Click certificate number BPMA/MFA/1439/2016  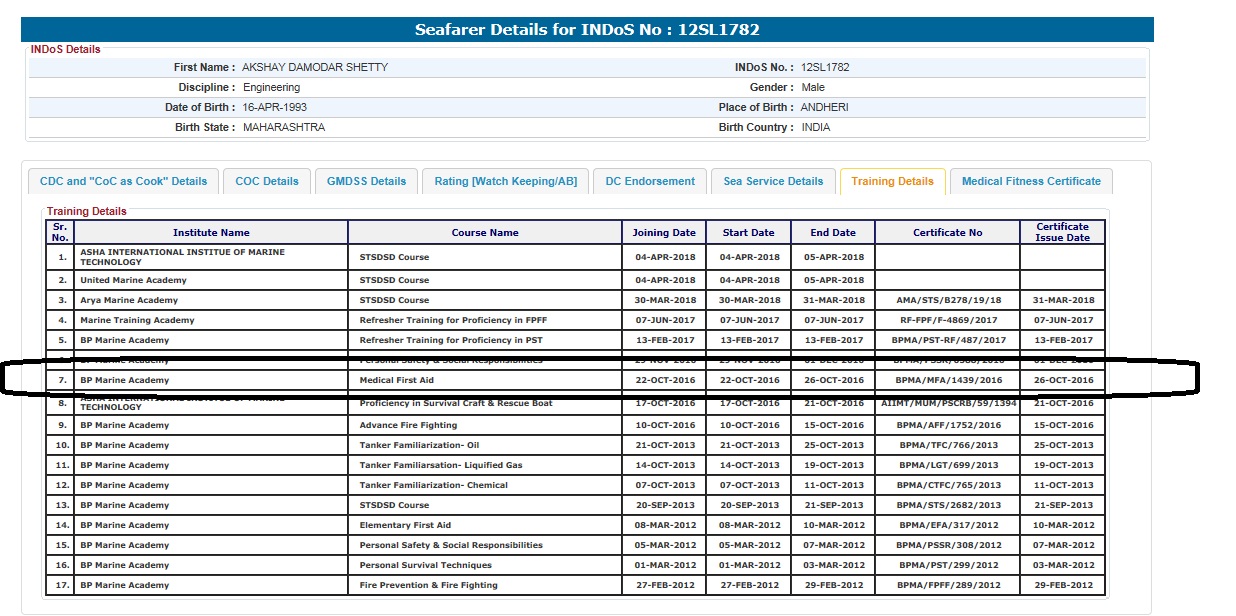(x=948, y=381)
